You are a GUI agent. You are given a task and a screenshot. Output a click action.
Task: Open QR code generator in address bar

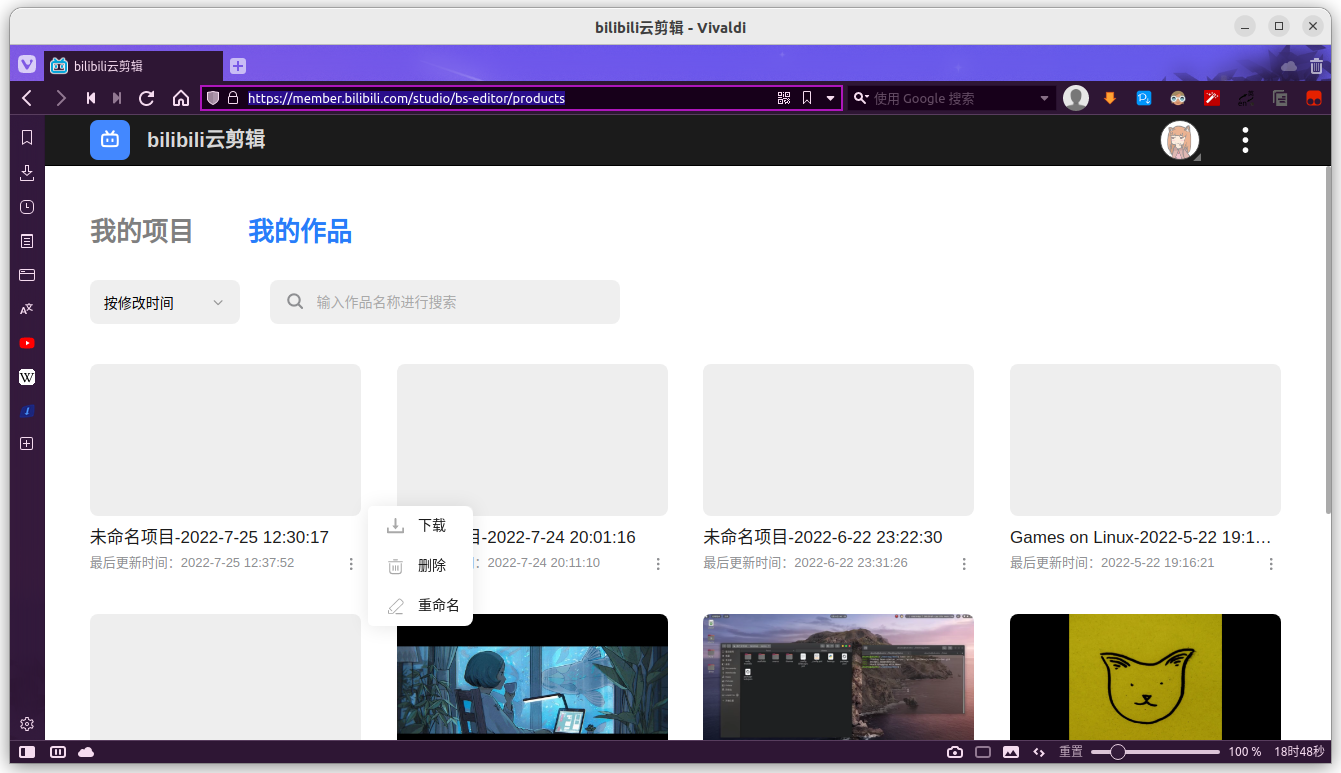point(784,98)
